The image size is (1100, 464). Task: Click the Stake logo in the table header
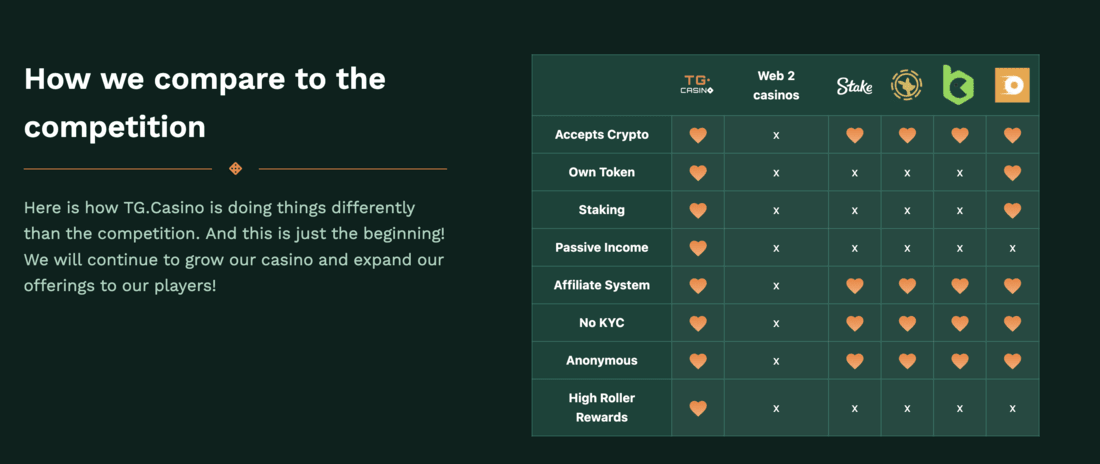(854, 86)
